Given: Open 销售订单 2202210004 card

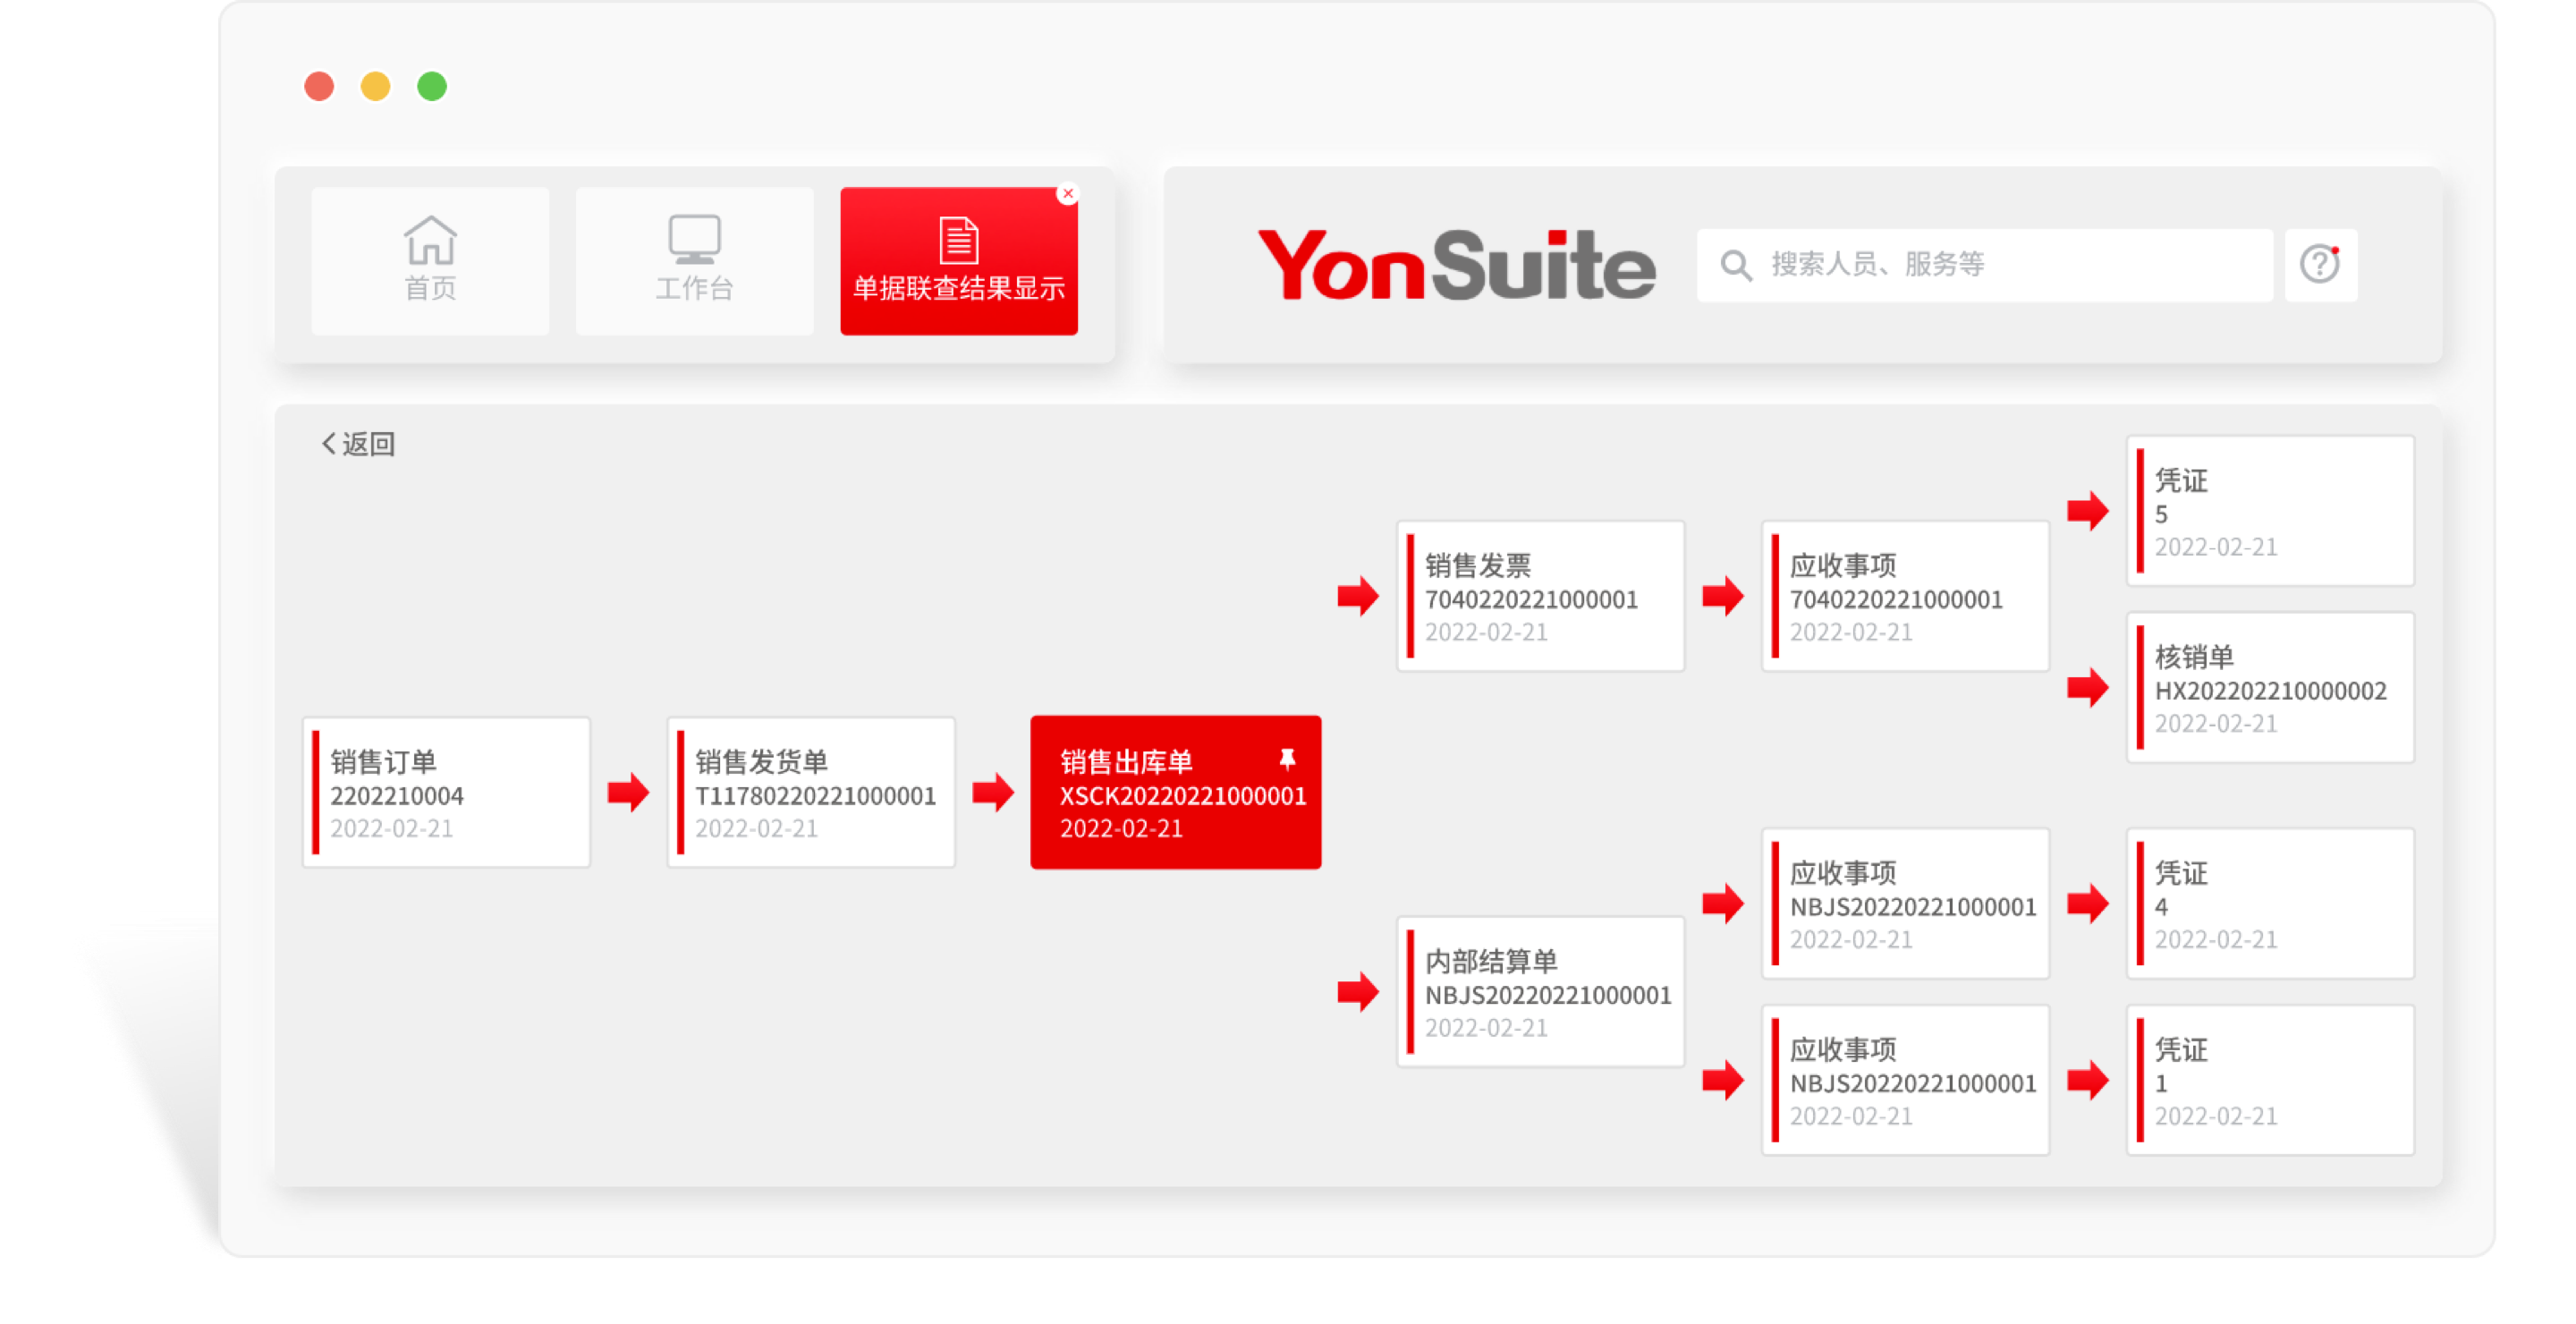Looking at the screenshot, I should [447, 793].
